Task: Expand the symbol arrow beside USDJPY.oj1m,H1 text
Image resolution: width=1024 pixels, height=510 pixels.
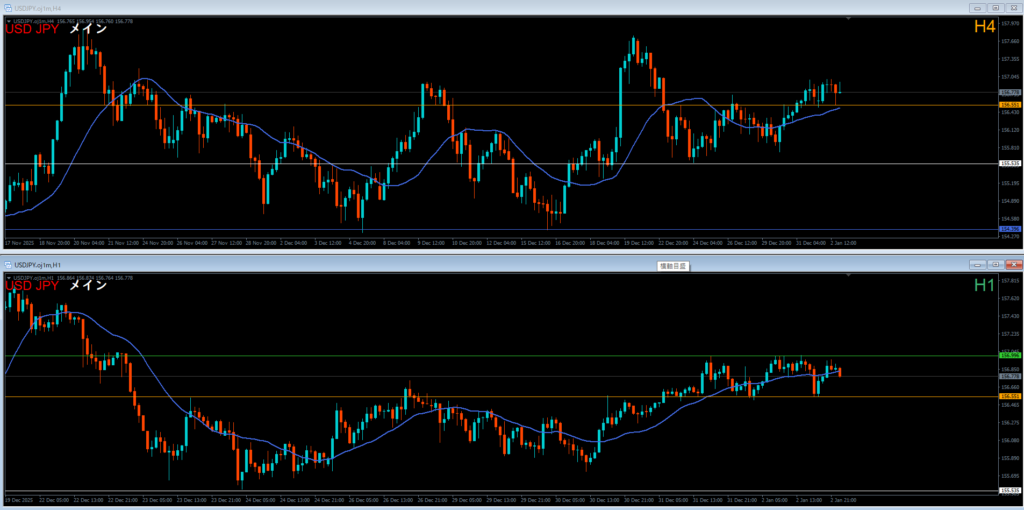Action: [8, 278]
